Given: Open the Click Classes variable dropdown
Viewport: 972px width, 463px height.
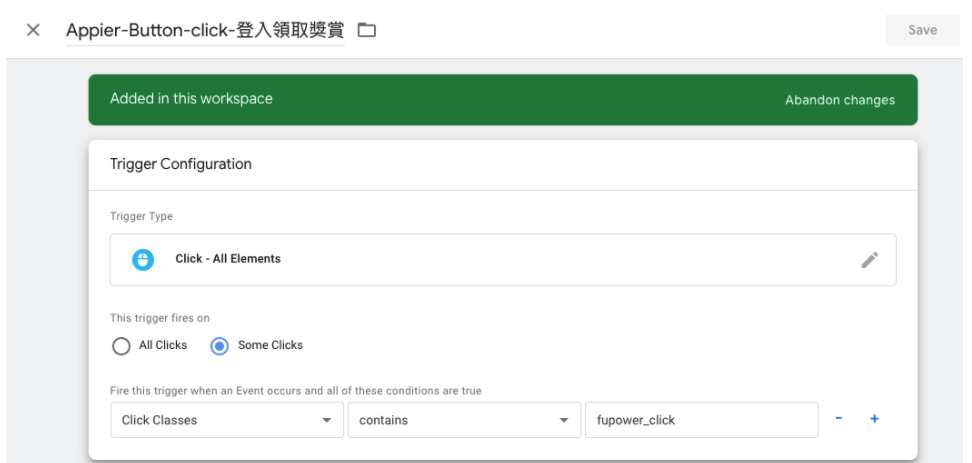Looking at the screenshot, I should pyautogui.click(x=225, y=420).
